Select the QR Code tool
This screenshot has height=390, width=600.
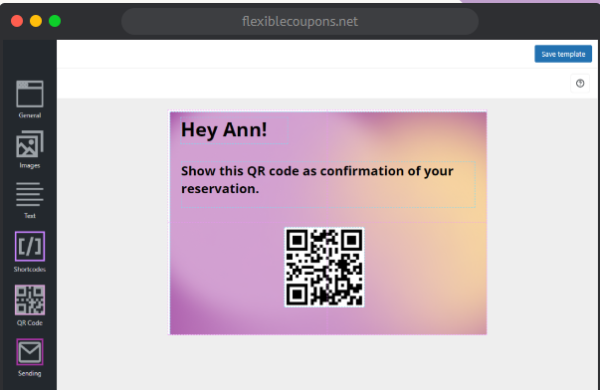coord(29,305)
